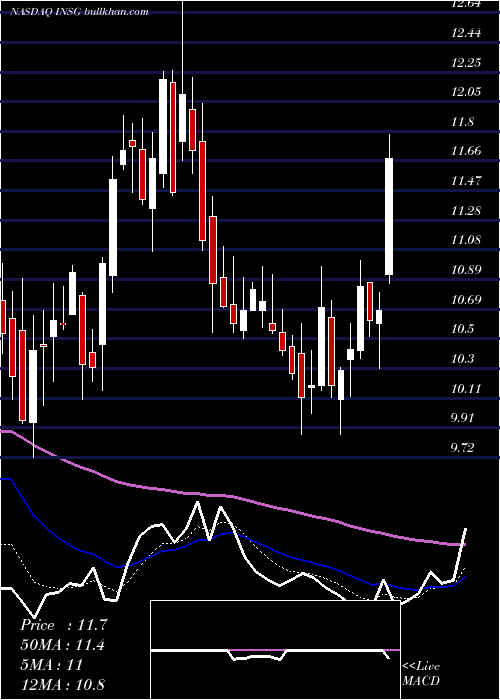The width and height of the screenshot is (500, 700).
Task: Click the 50MA : 11.4 readout
Action: tap(62, 645)
